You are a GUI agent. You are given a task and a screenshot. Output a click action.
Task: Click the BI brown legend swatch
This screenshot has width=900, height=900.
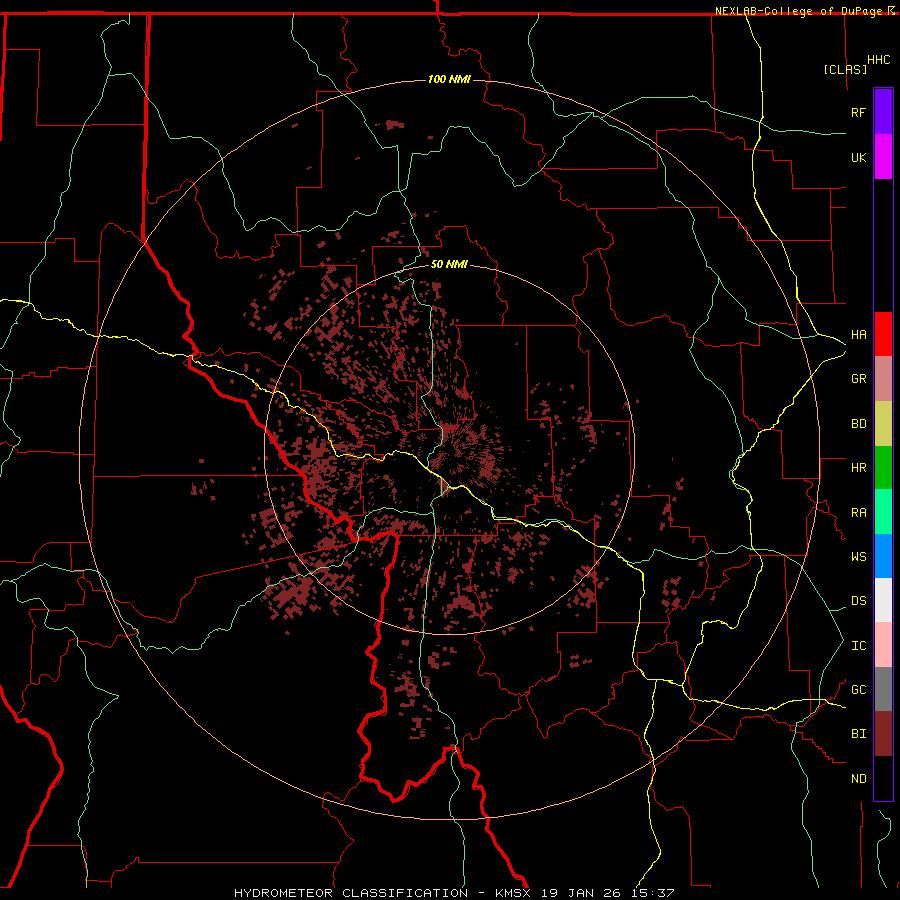[883, 734]
